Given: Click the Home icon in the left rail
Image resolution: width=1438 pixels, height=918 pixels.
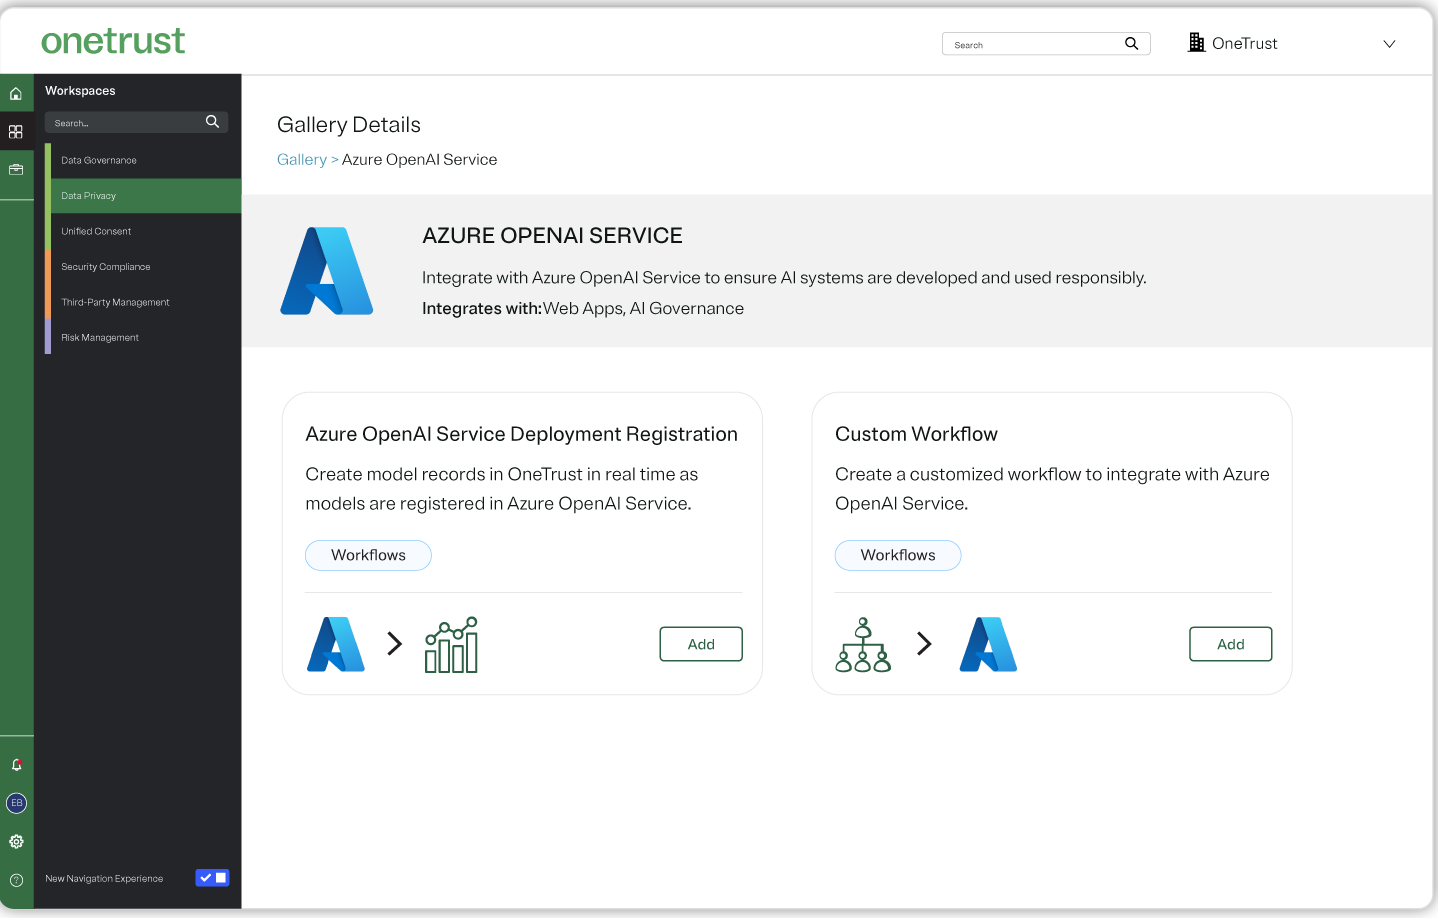Looking at the screenshot, I should (x=16, y=93).
